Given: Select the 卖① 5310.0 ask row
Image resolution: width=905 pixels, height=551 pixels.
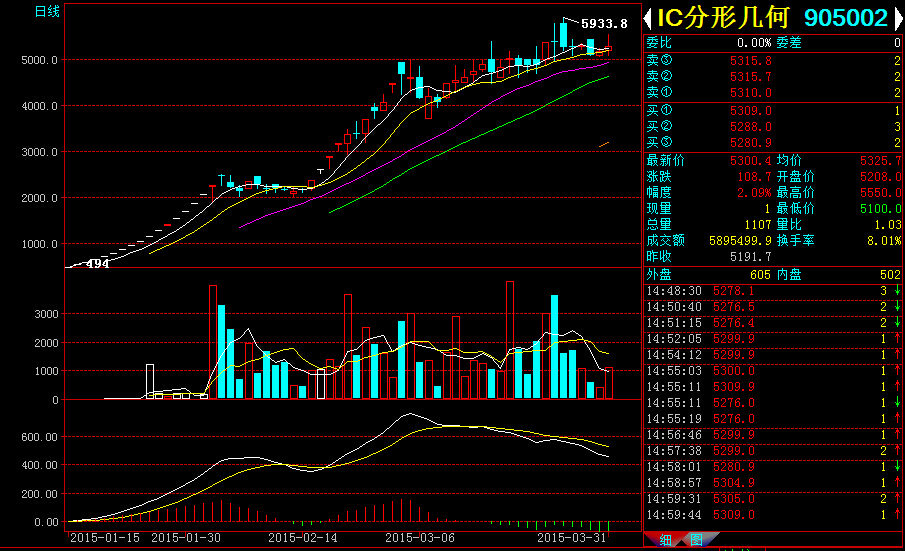Looking at the screenshot, I should (x=773, y=92).
